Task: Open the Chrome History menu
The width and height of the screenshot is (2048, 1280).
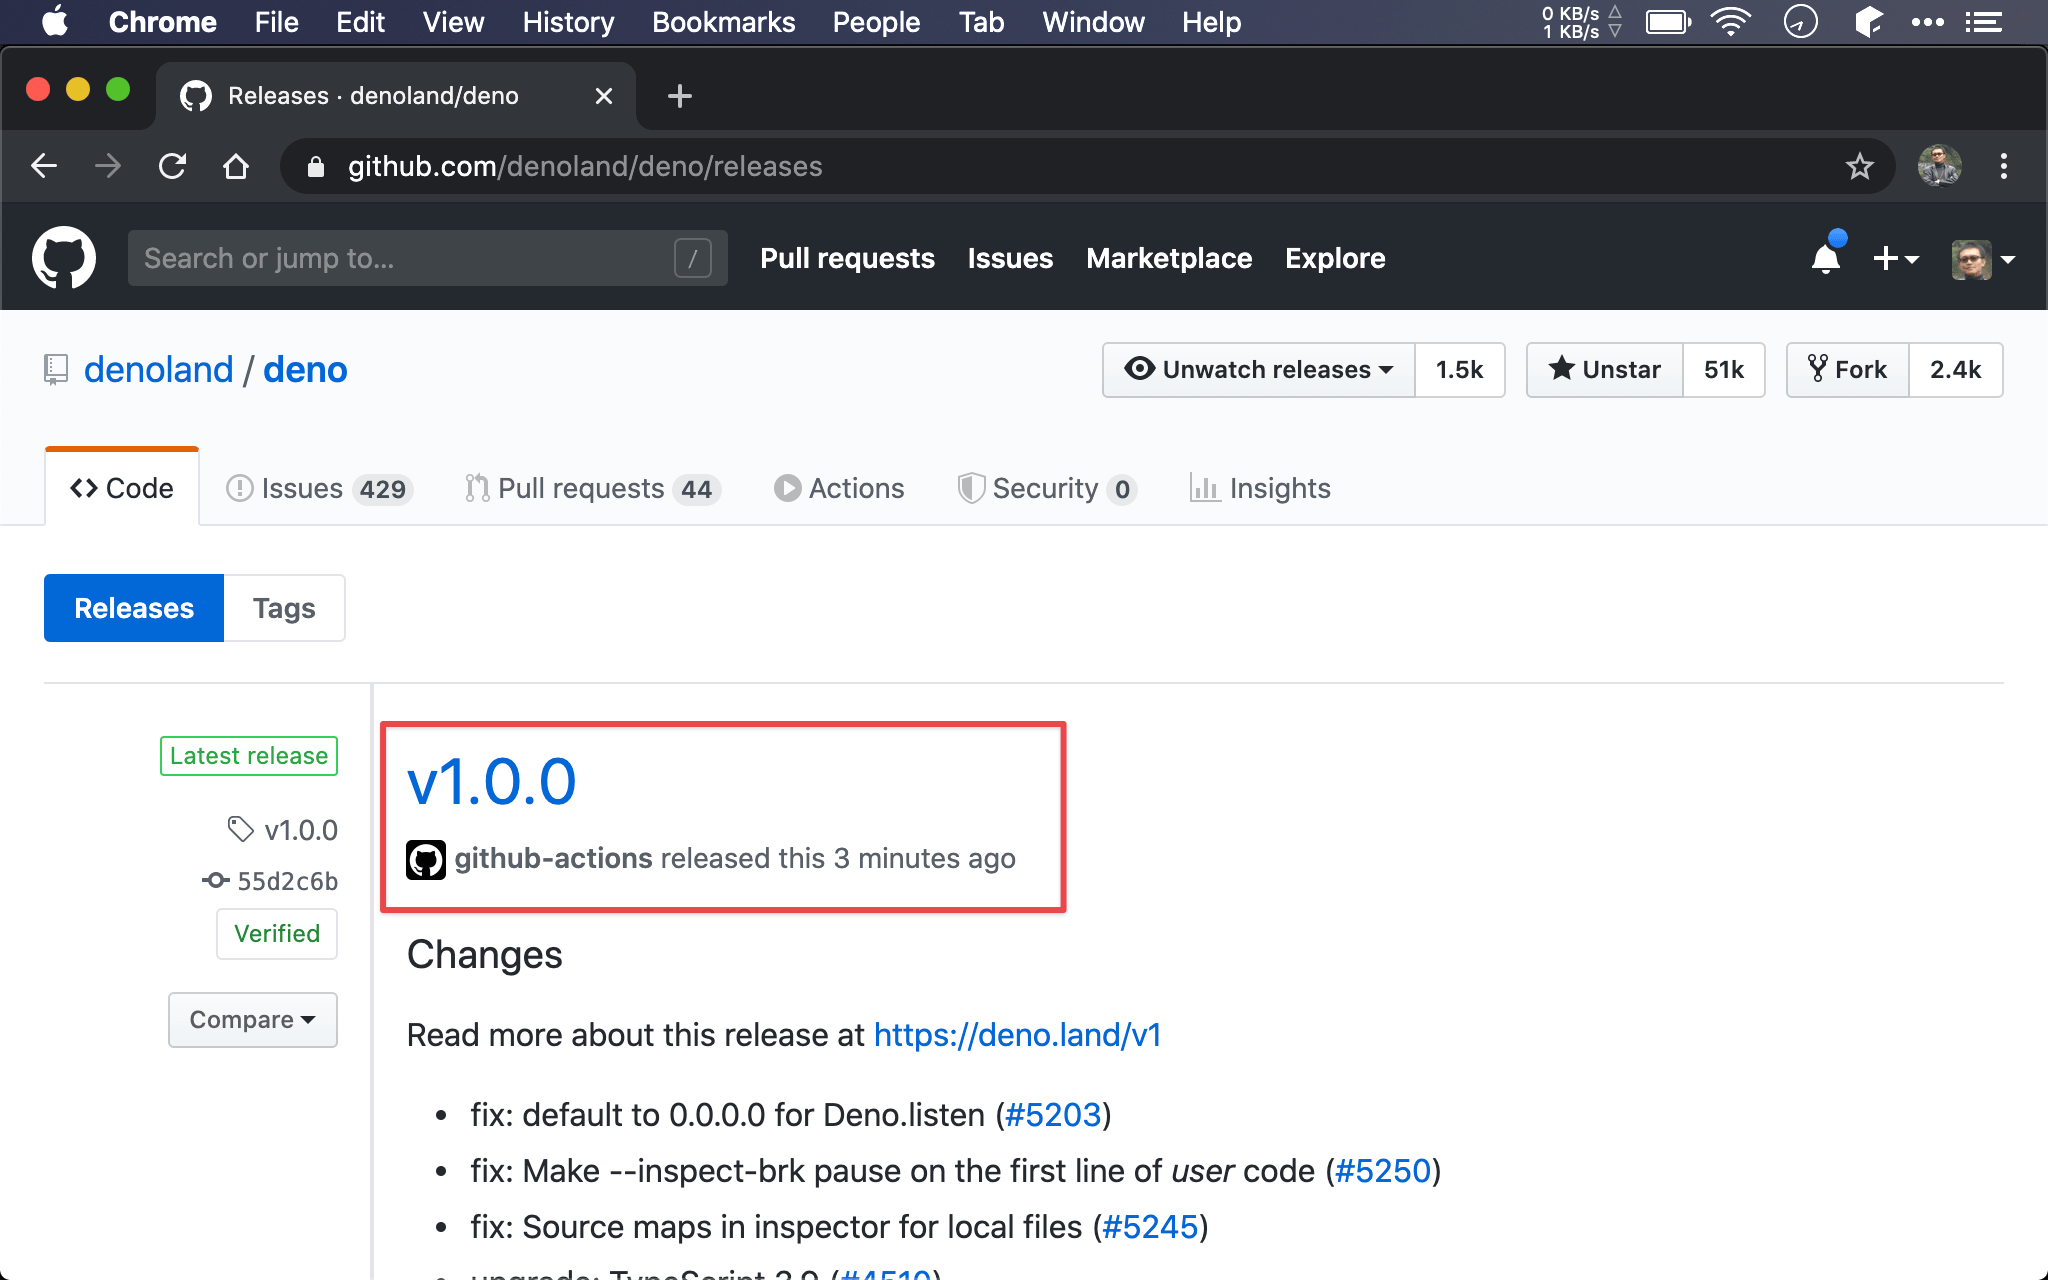Action: [x=568, y=22]
